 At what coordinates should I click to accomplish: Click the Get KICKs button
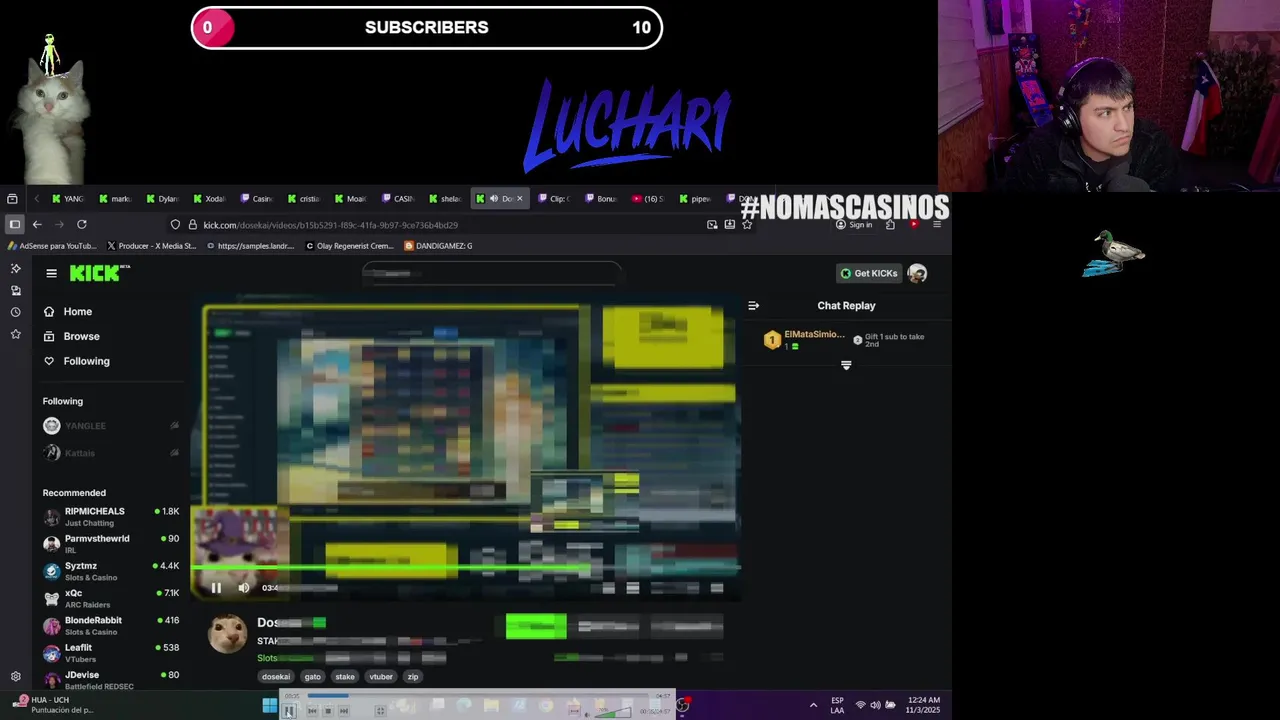(868, 273)
